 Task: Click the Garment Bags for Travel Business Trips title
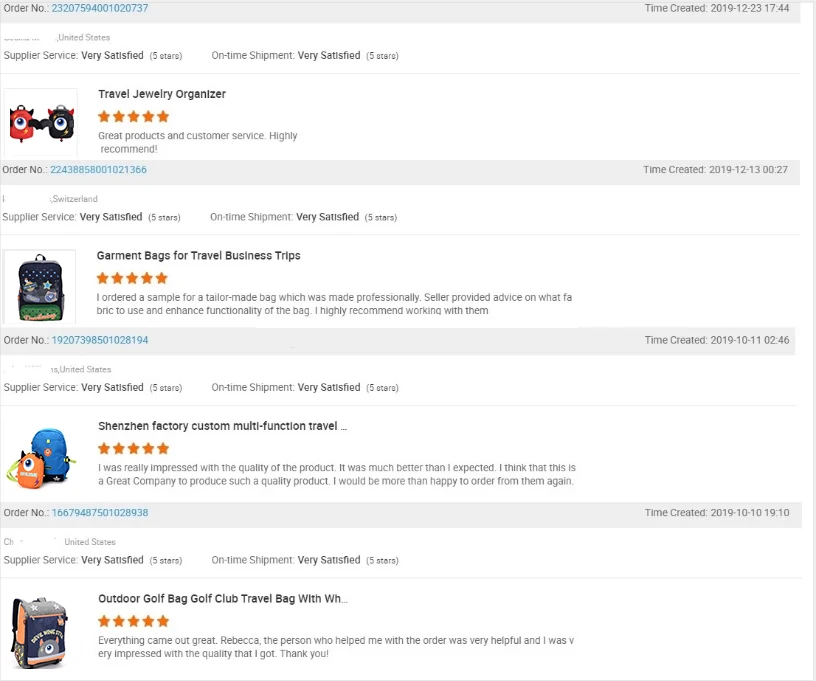click(198, 256)
